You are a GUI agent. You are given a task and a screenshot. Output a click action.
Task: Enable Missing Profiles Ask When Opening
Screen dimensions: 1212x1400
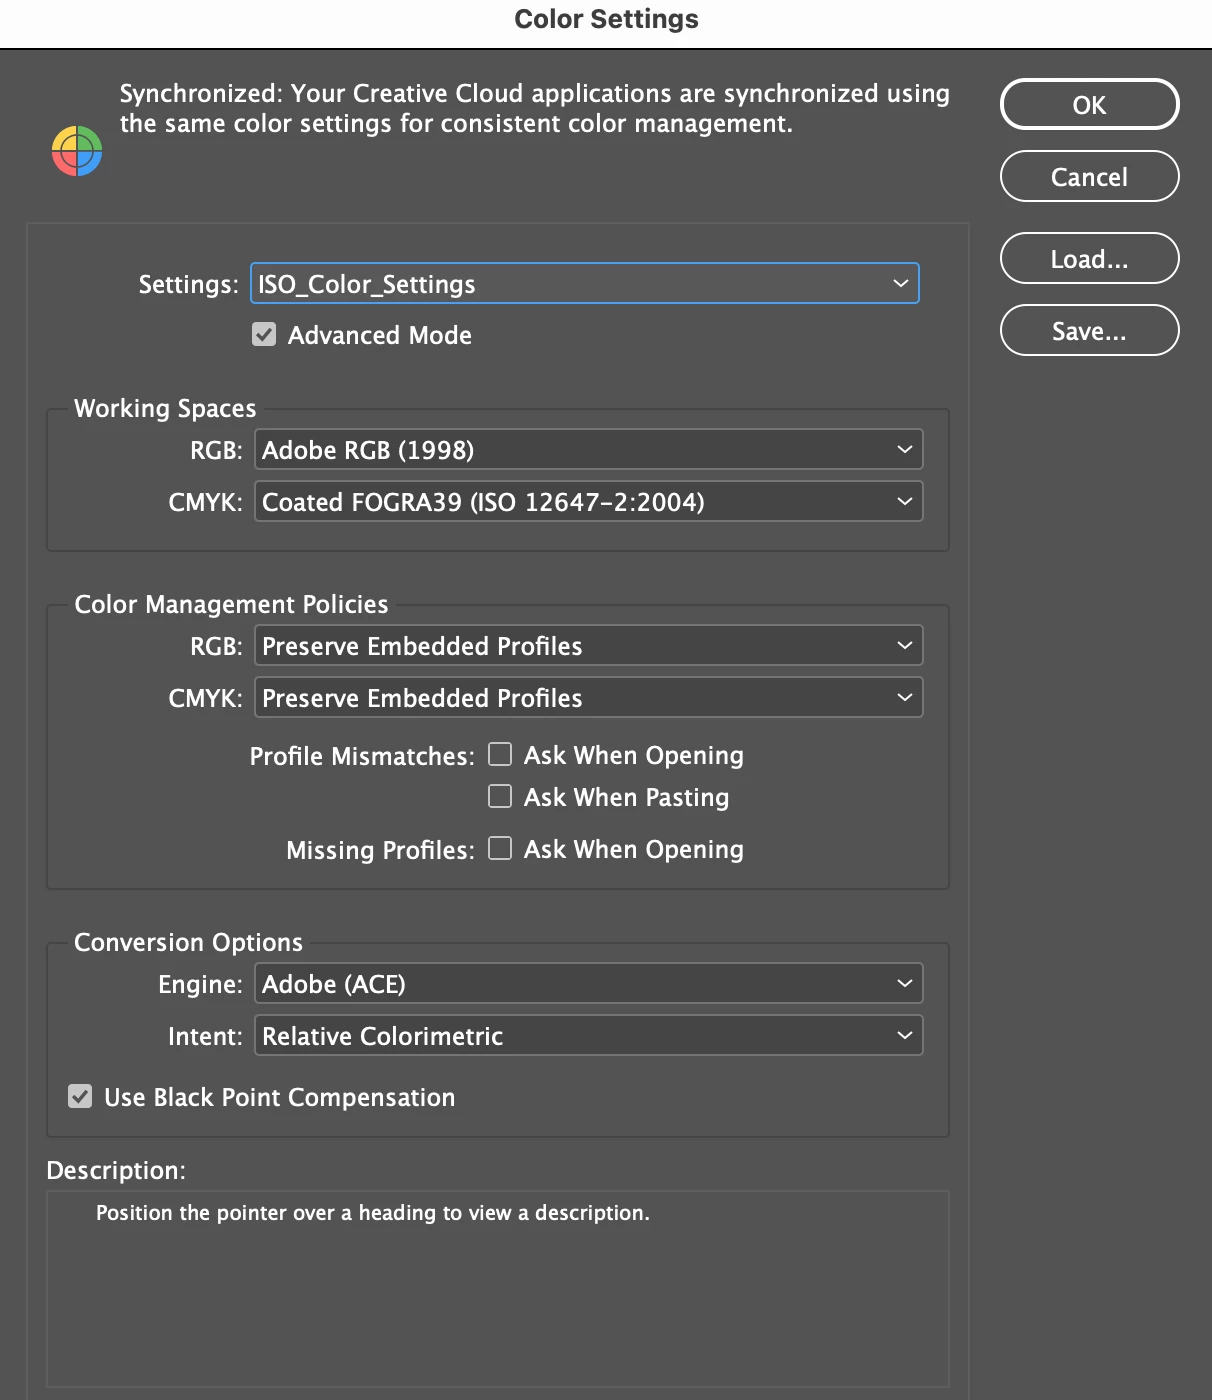(x=500, y=848)
